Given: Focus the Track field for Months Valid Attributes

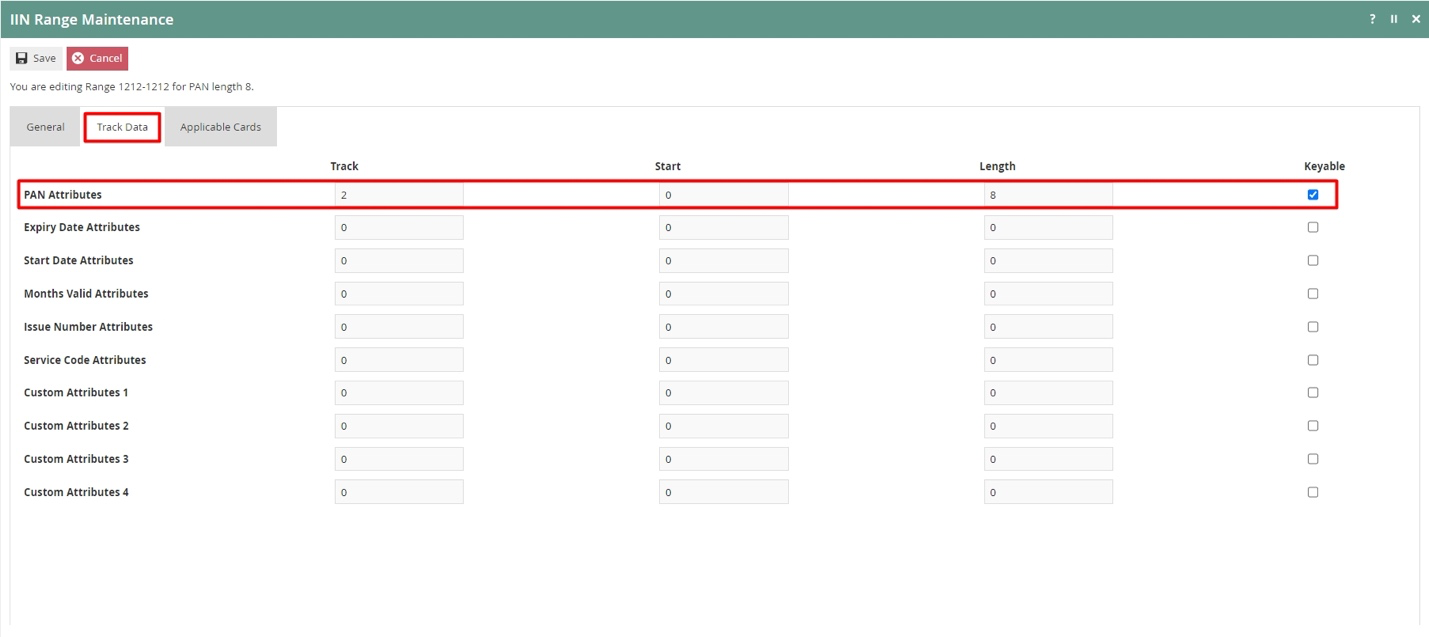Looking at the screenshot, I should click(x=398, y=293).
